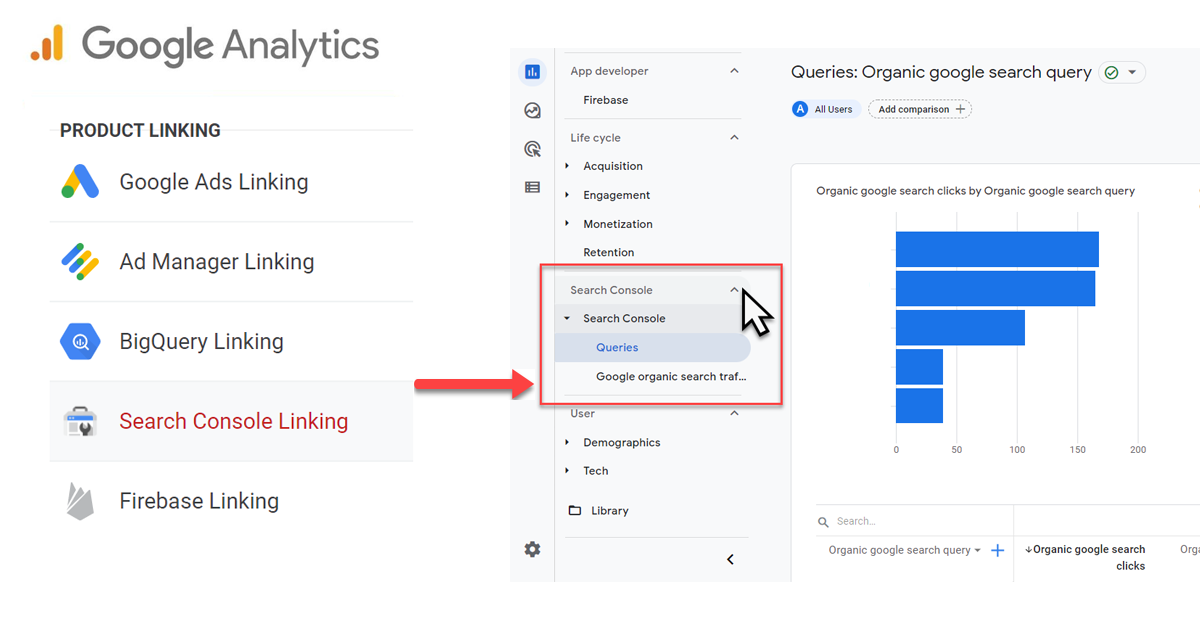Viewport: 1200px width, 628px height.
Task: Select Search Console Linking option
Action: coord(233,421)
